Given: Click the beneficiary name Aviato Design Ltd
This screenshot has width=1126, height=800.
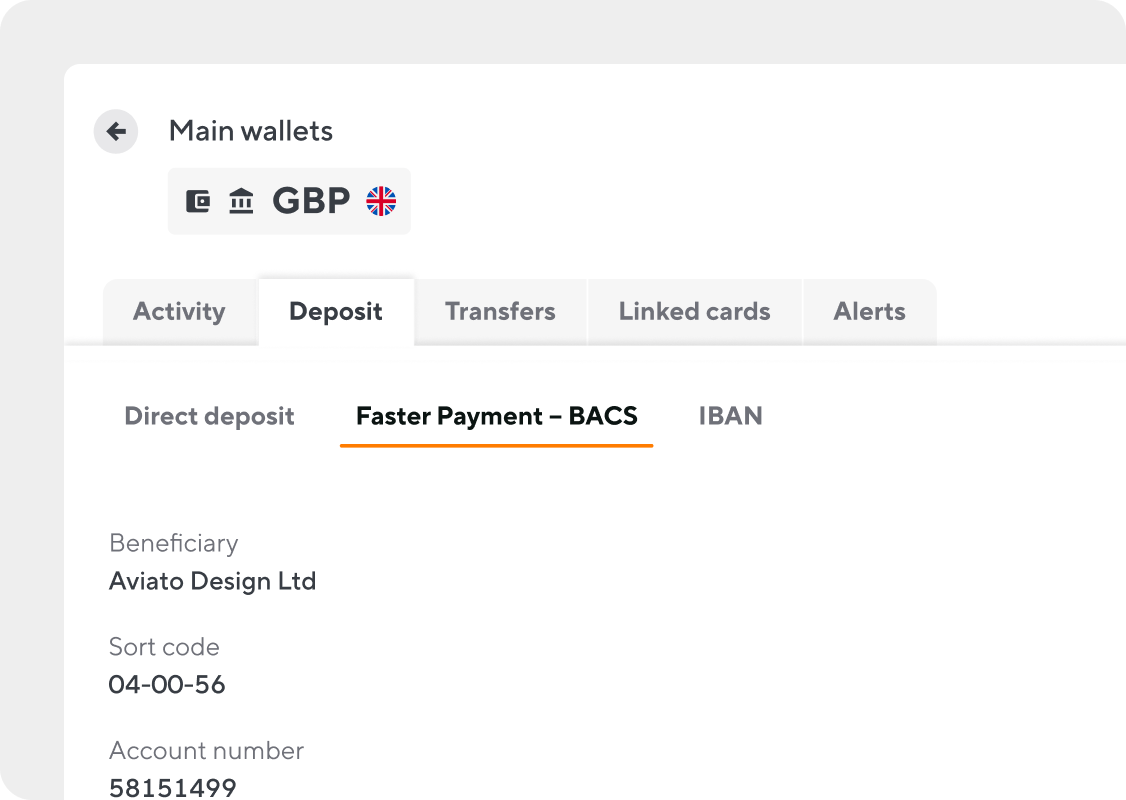Looking at the screenshot, I should coord(212,581).
